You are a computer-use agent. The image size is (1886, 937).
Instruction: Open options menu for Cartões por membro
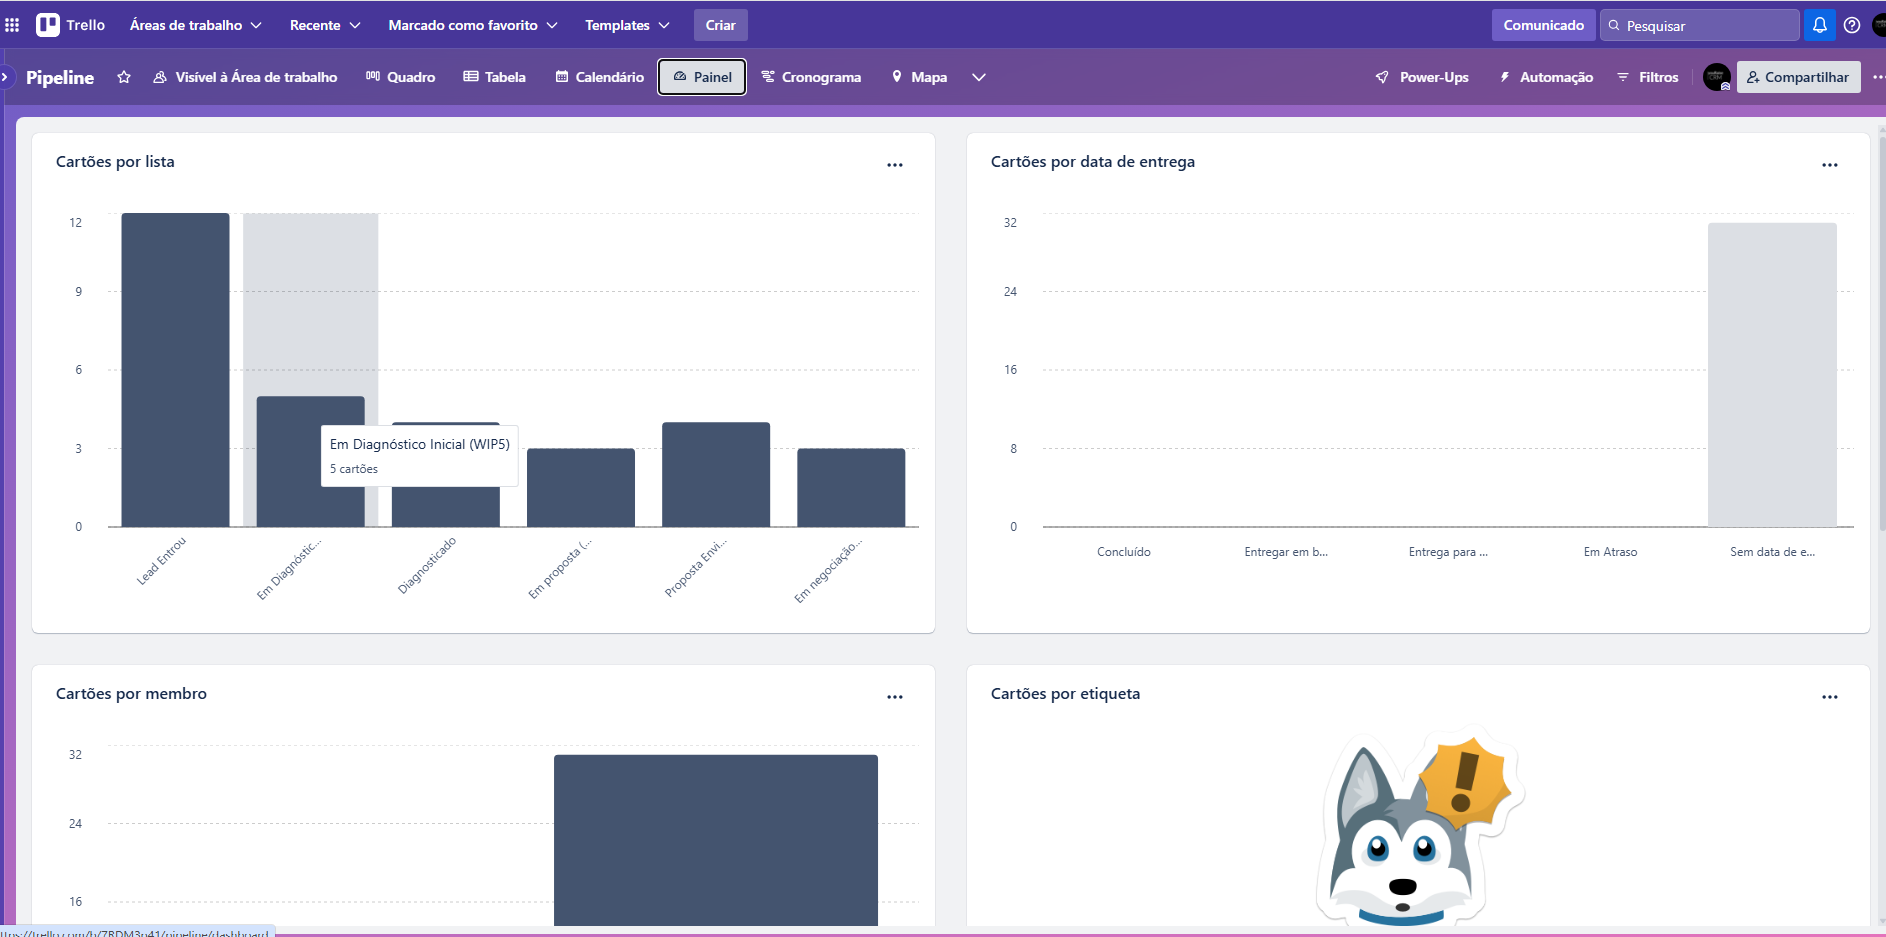(895, 697)
